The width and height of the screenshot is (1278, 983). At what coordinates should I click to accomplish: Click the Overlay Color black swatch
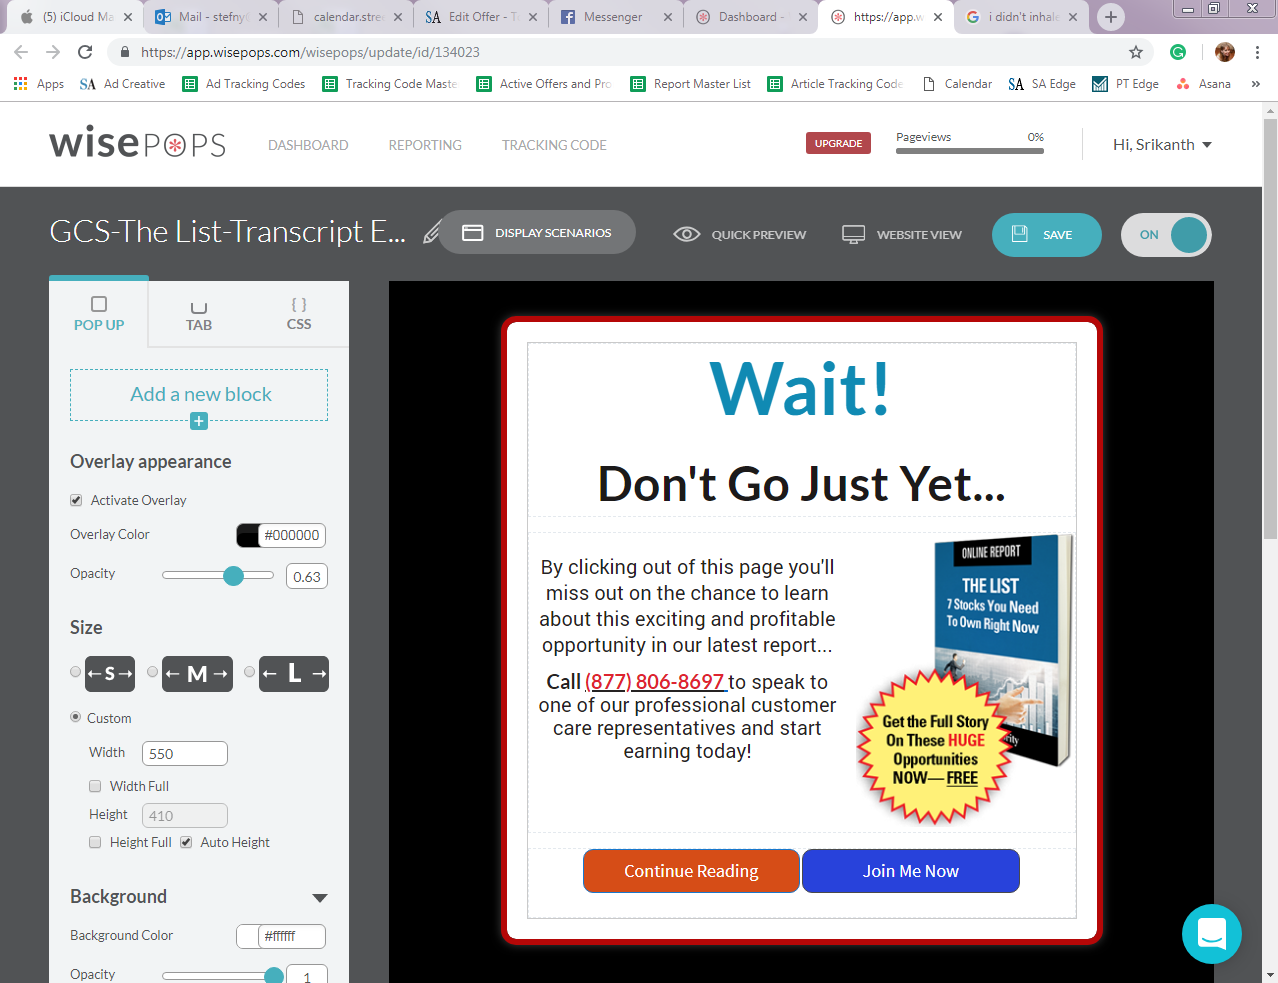[248, 535]
